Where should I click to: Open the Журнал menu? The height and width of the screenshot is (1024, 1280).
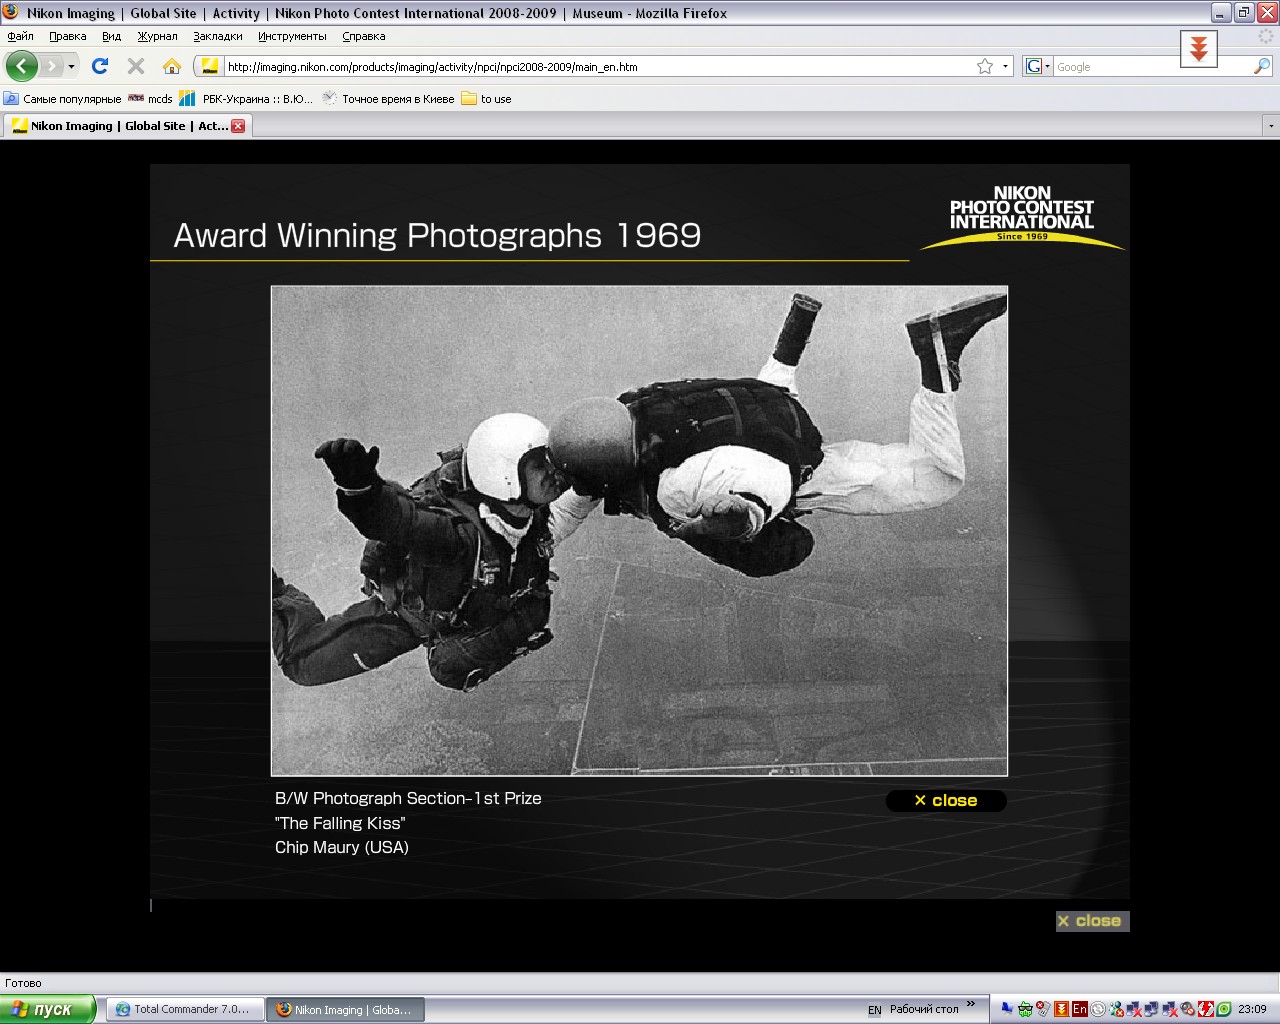tap(157, 36)
